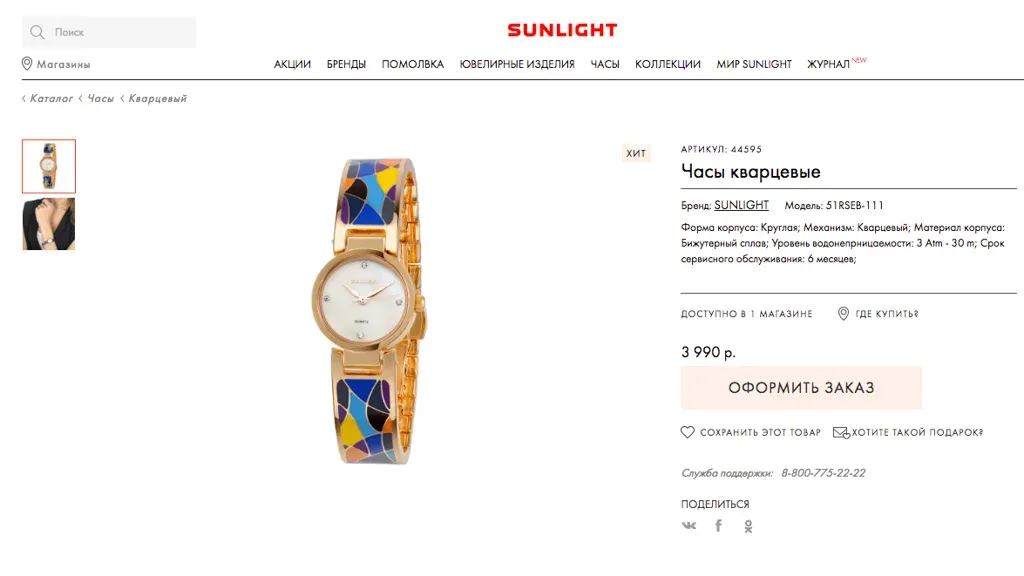Click the heart icon to save item
The width and height of the screenshot is (1024, 576).
coord(688,432)
